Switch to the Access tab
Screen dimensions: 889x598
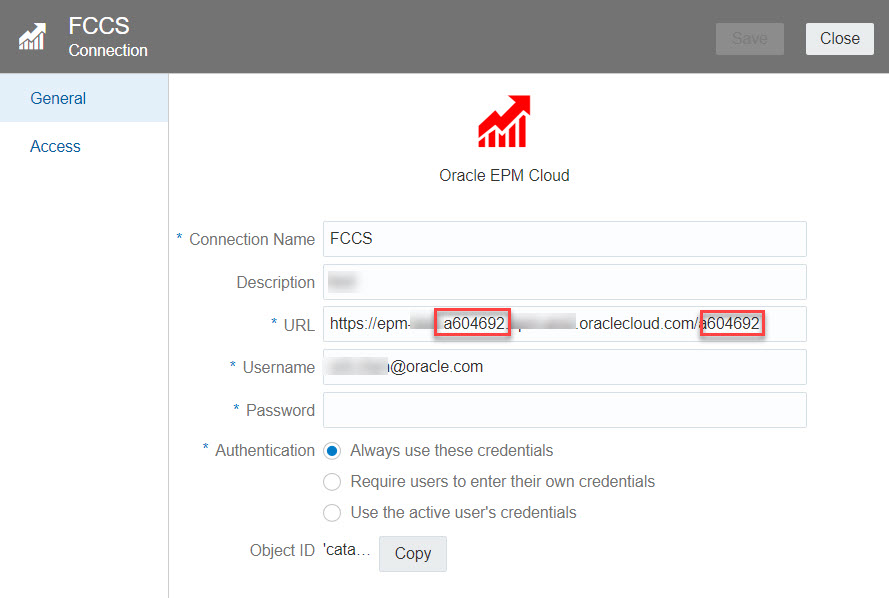point(84,146)
